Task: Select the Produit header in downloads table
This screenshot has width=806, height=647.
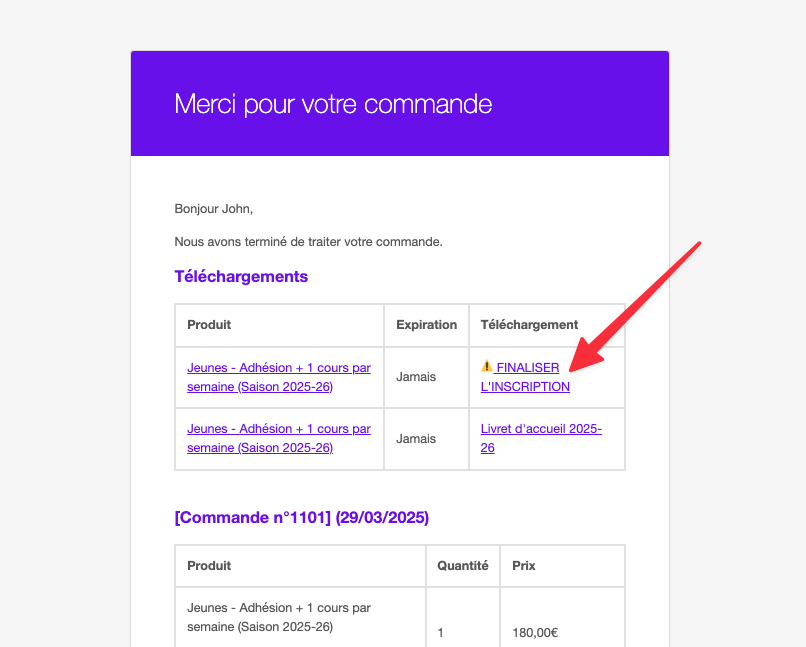Action: 209,325
